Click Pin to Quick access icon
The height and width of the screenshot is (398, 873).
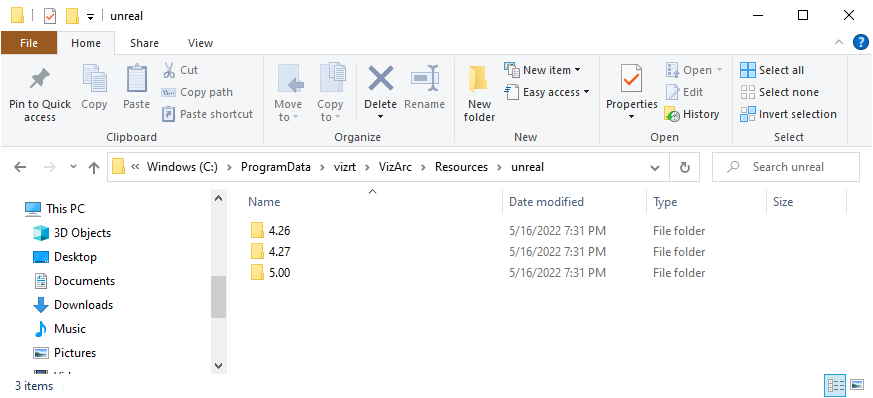40,79
